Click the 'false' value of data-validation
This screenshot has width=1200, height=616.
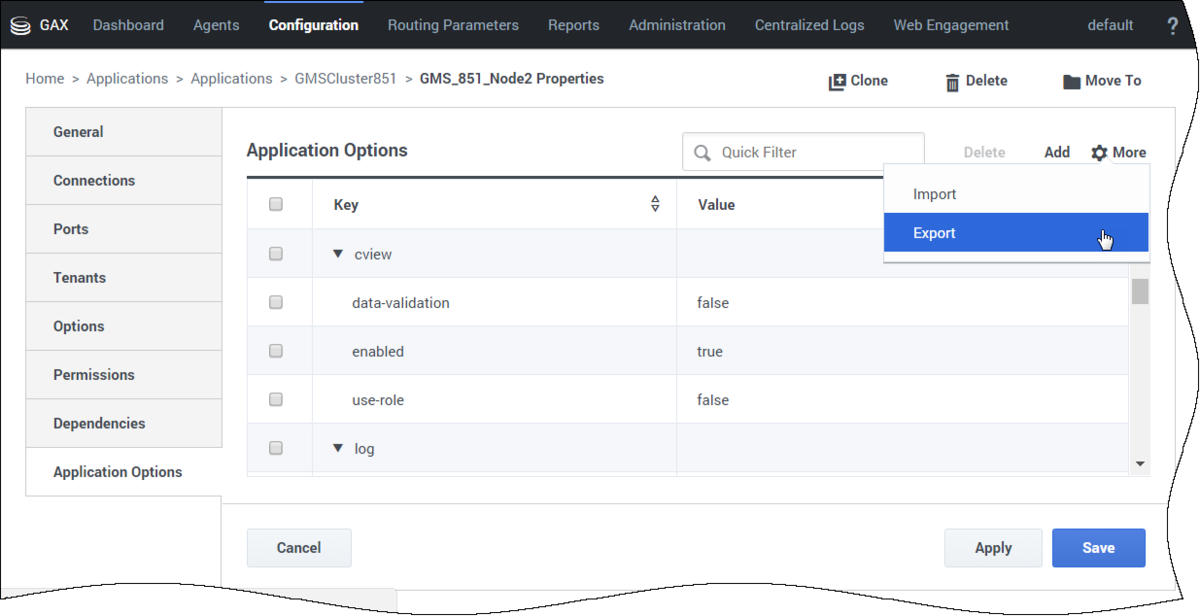(713, 303)
